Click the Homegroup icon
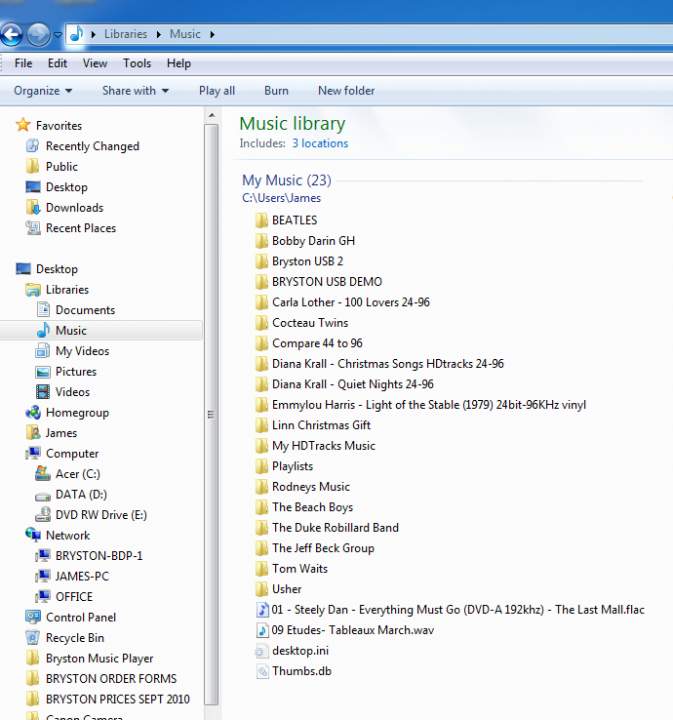The width and height of the screenshot is (673, 720). (33, 412)
